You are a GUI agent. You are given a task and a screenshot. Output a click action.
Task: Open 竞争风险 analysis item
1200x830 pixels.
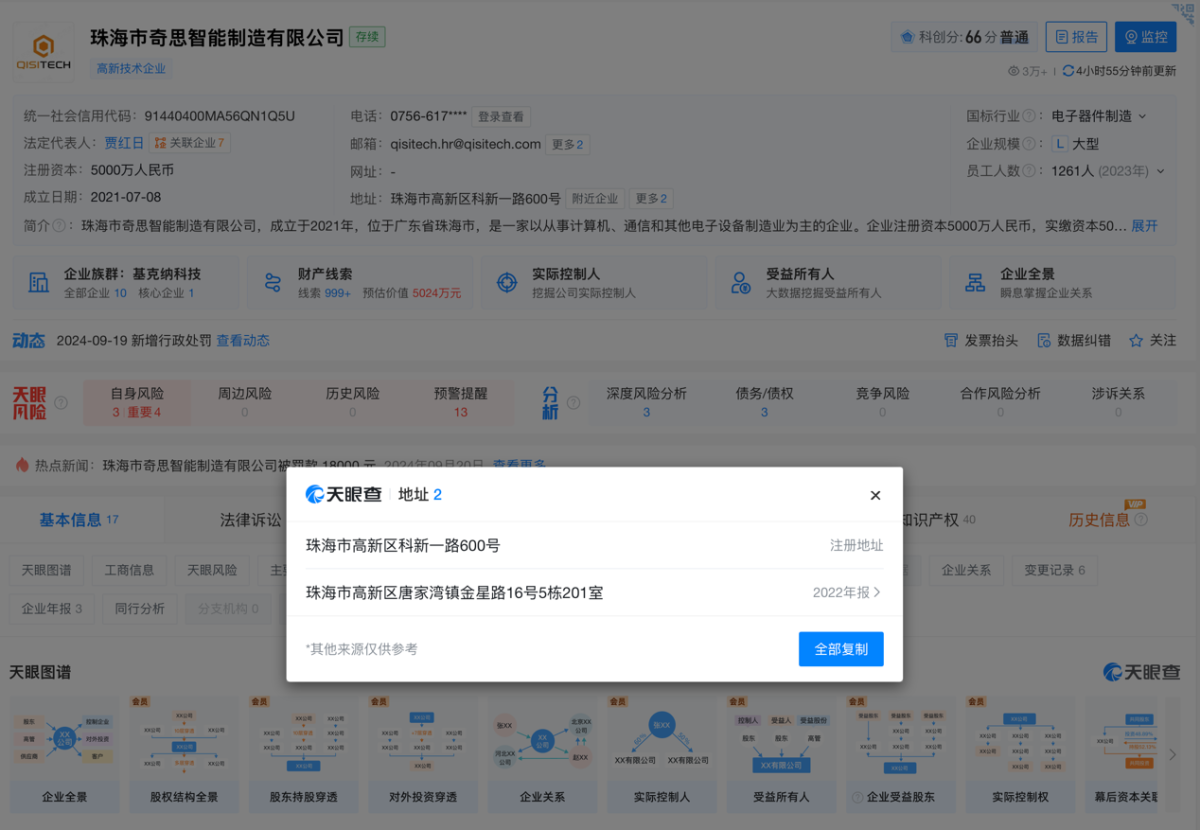click(x=883, y=402)
